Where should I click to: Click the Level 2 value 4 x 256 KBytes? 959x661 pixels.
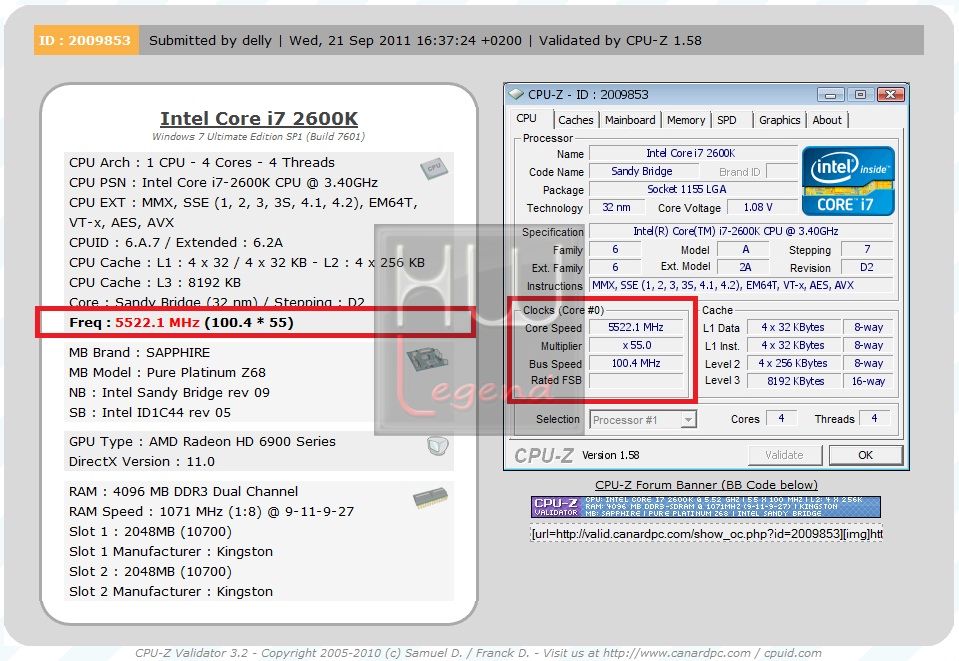click(793, 363)
